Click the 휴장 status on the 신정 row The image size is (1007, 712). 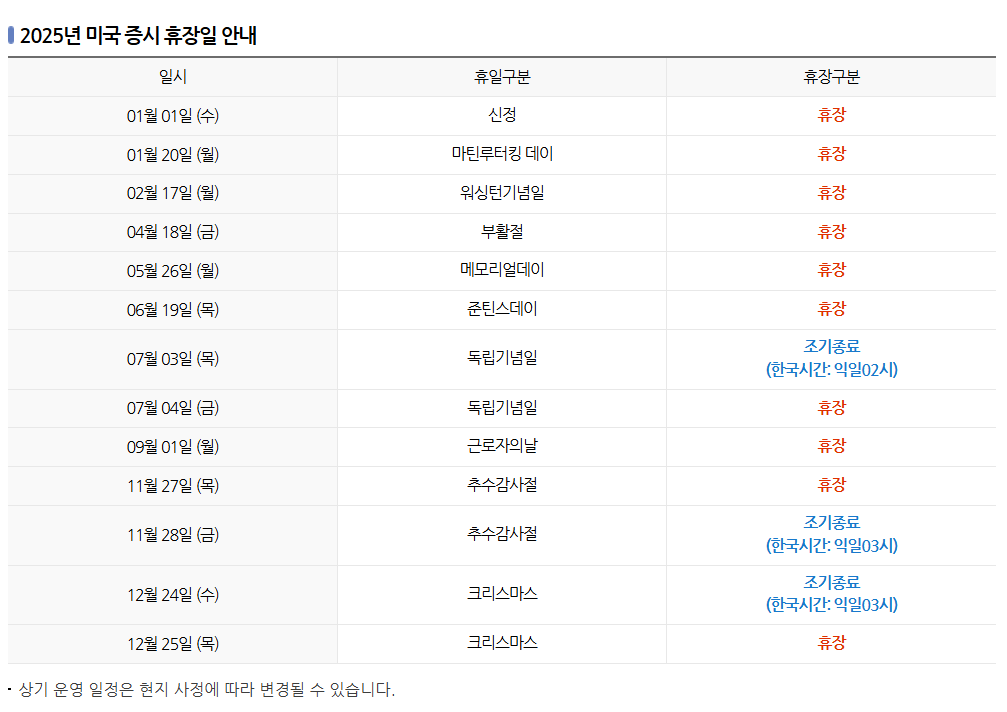tap(830, 115)
